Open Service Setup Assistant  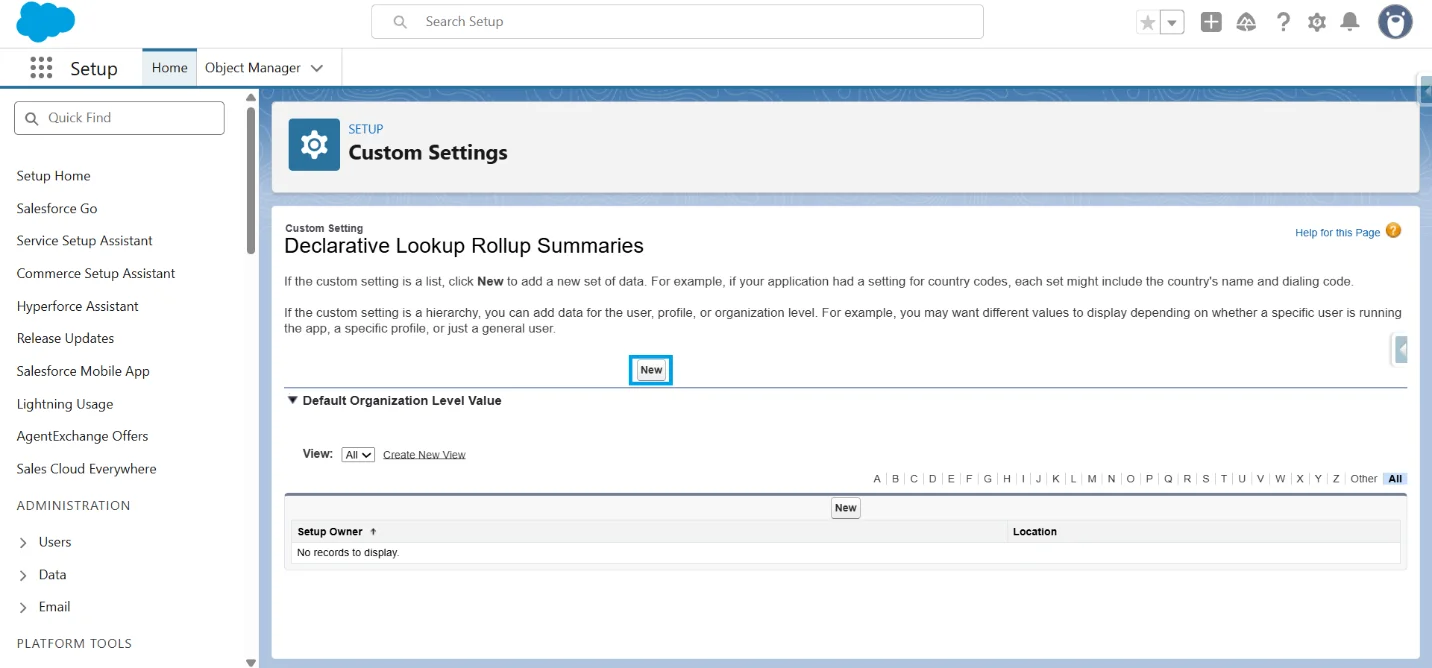(84, 241)
